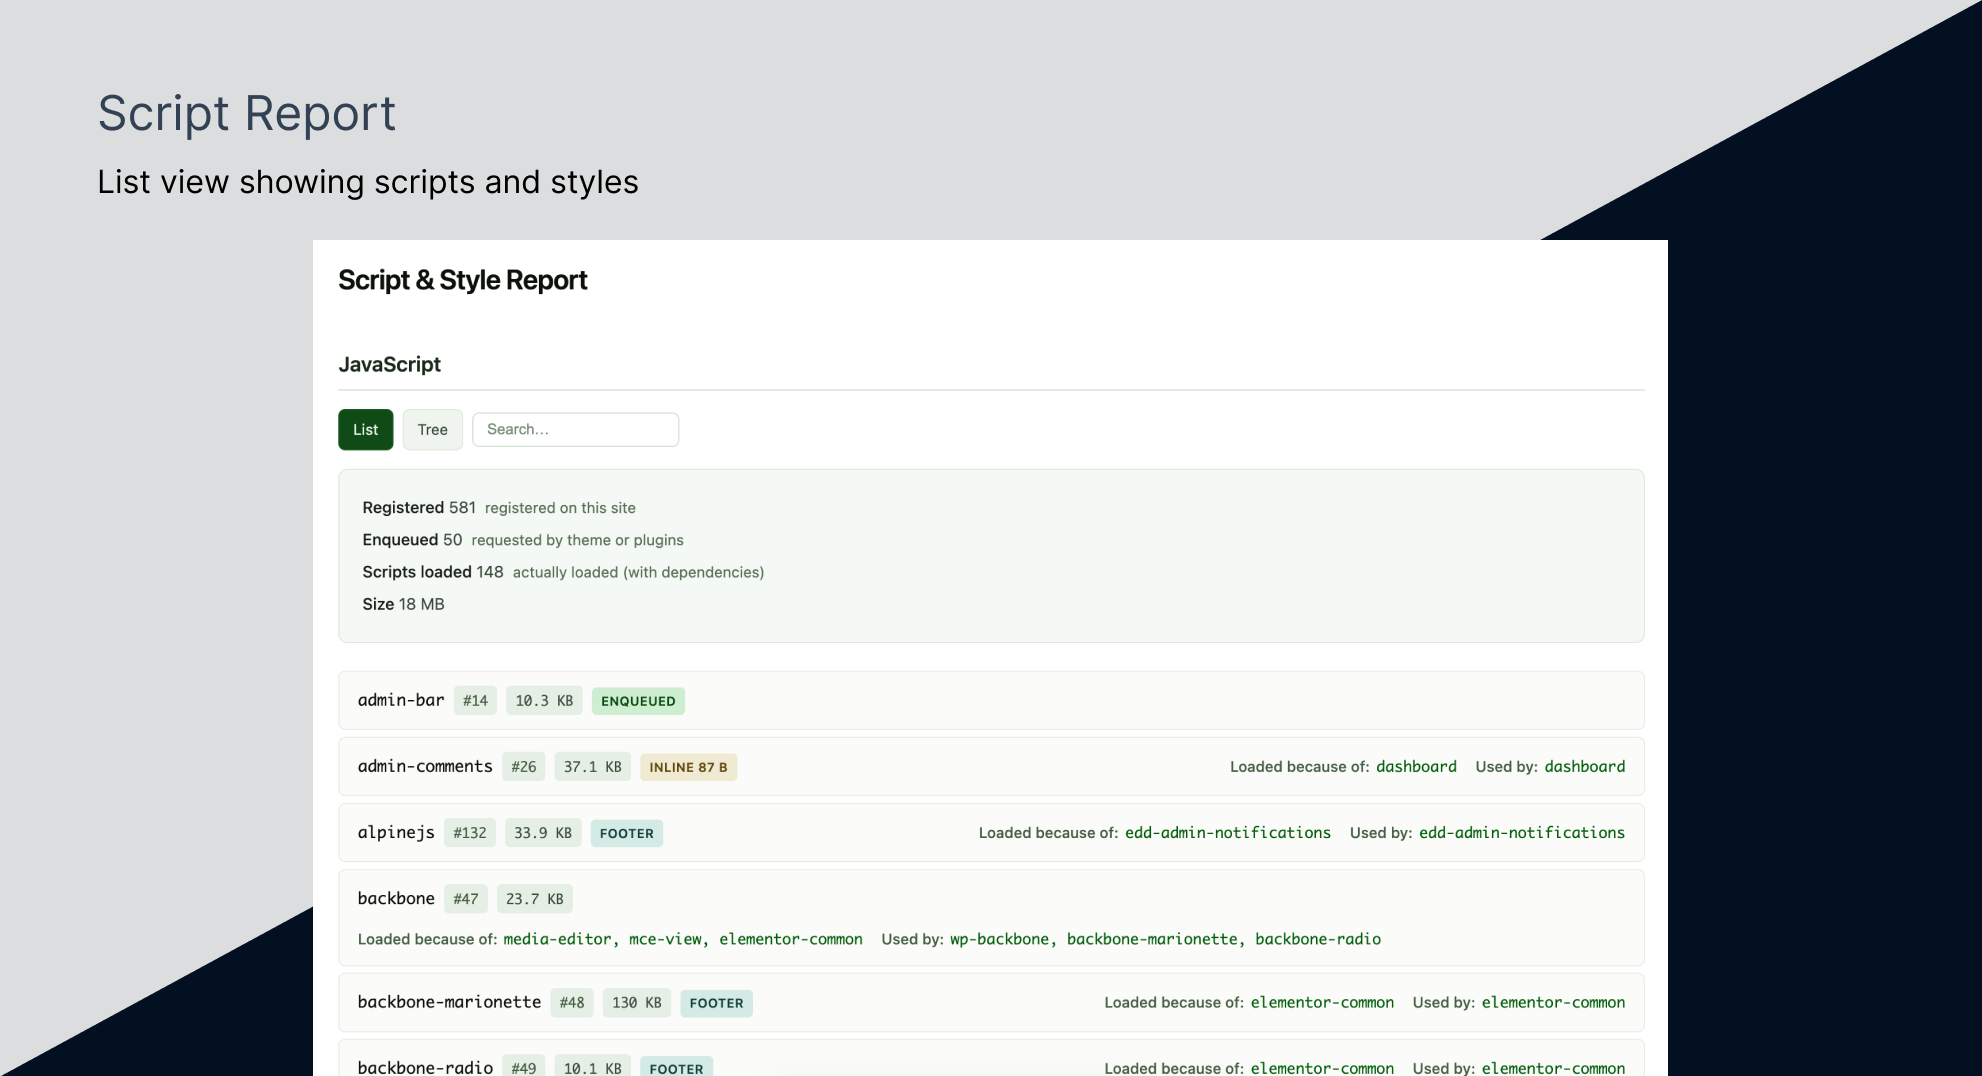The width and height of the screenshot is (1982, 1076).
Task: Click the 10.3 KB size badge
Action: pyautogui.click(x=544, y=700)
